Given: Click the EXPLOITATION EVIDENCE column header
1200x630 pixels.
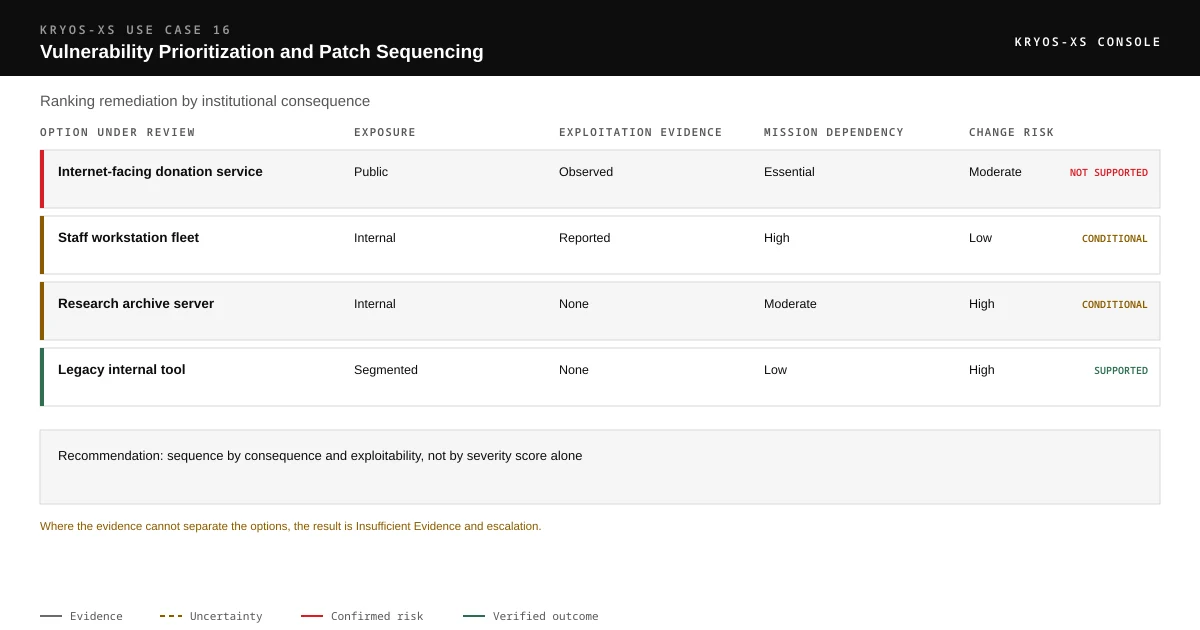Looking at the screenshot, I should tap(640, 132).
